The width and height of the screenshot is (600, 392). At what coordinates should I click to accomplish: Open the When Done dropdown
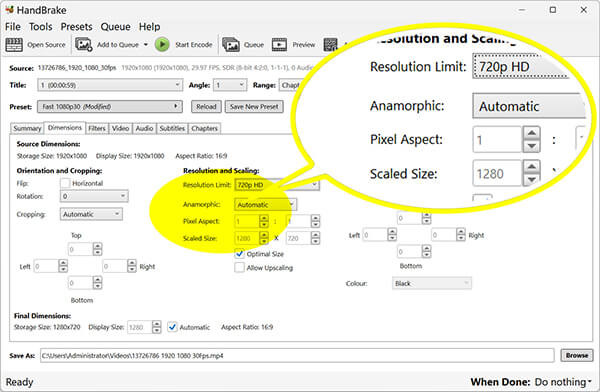(563, 382)
